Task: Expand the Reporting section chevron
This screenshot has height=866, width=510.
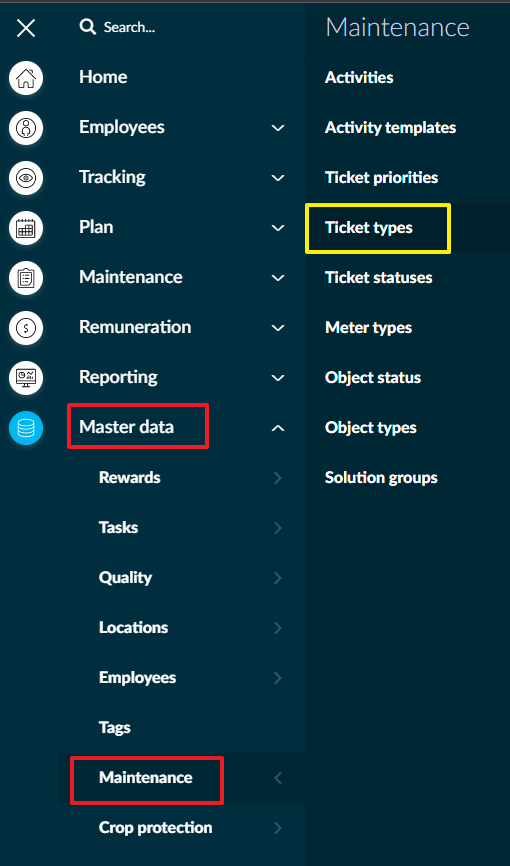Action: point(278,378)
